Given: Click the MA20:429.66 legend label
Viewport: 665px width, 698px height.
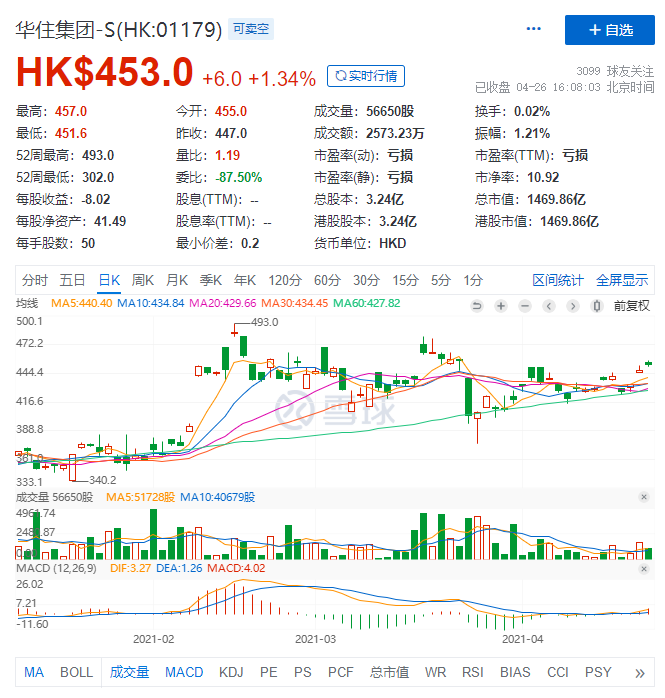Looking at the screenshot, I should [223, 303].
